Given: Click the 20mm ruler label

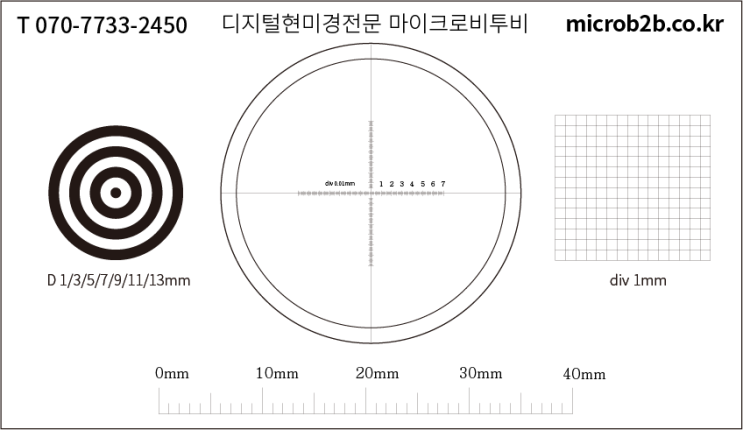Looking at the screenshot, I should click(377, 374).
